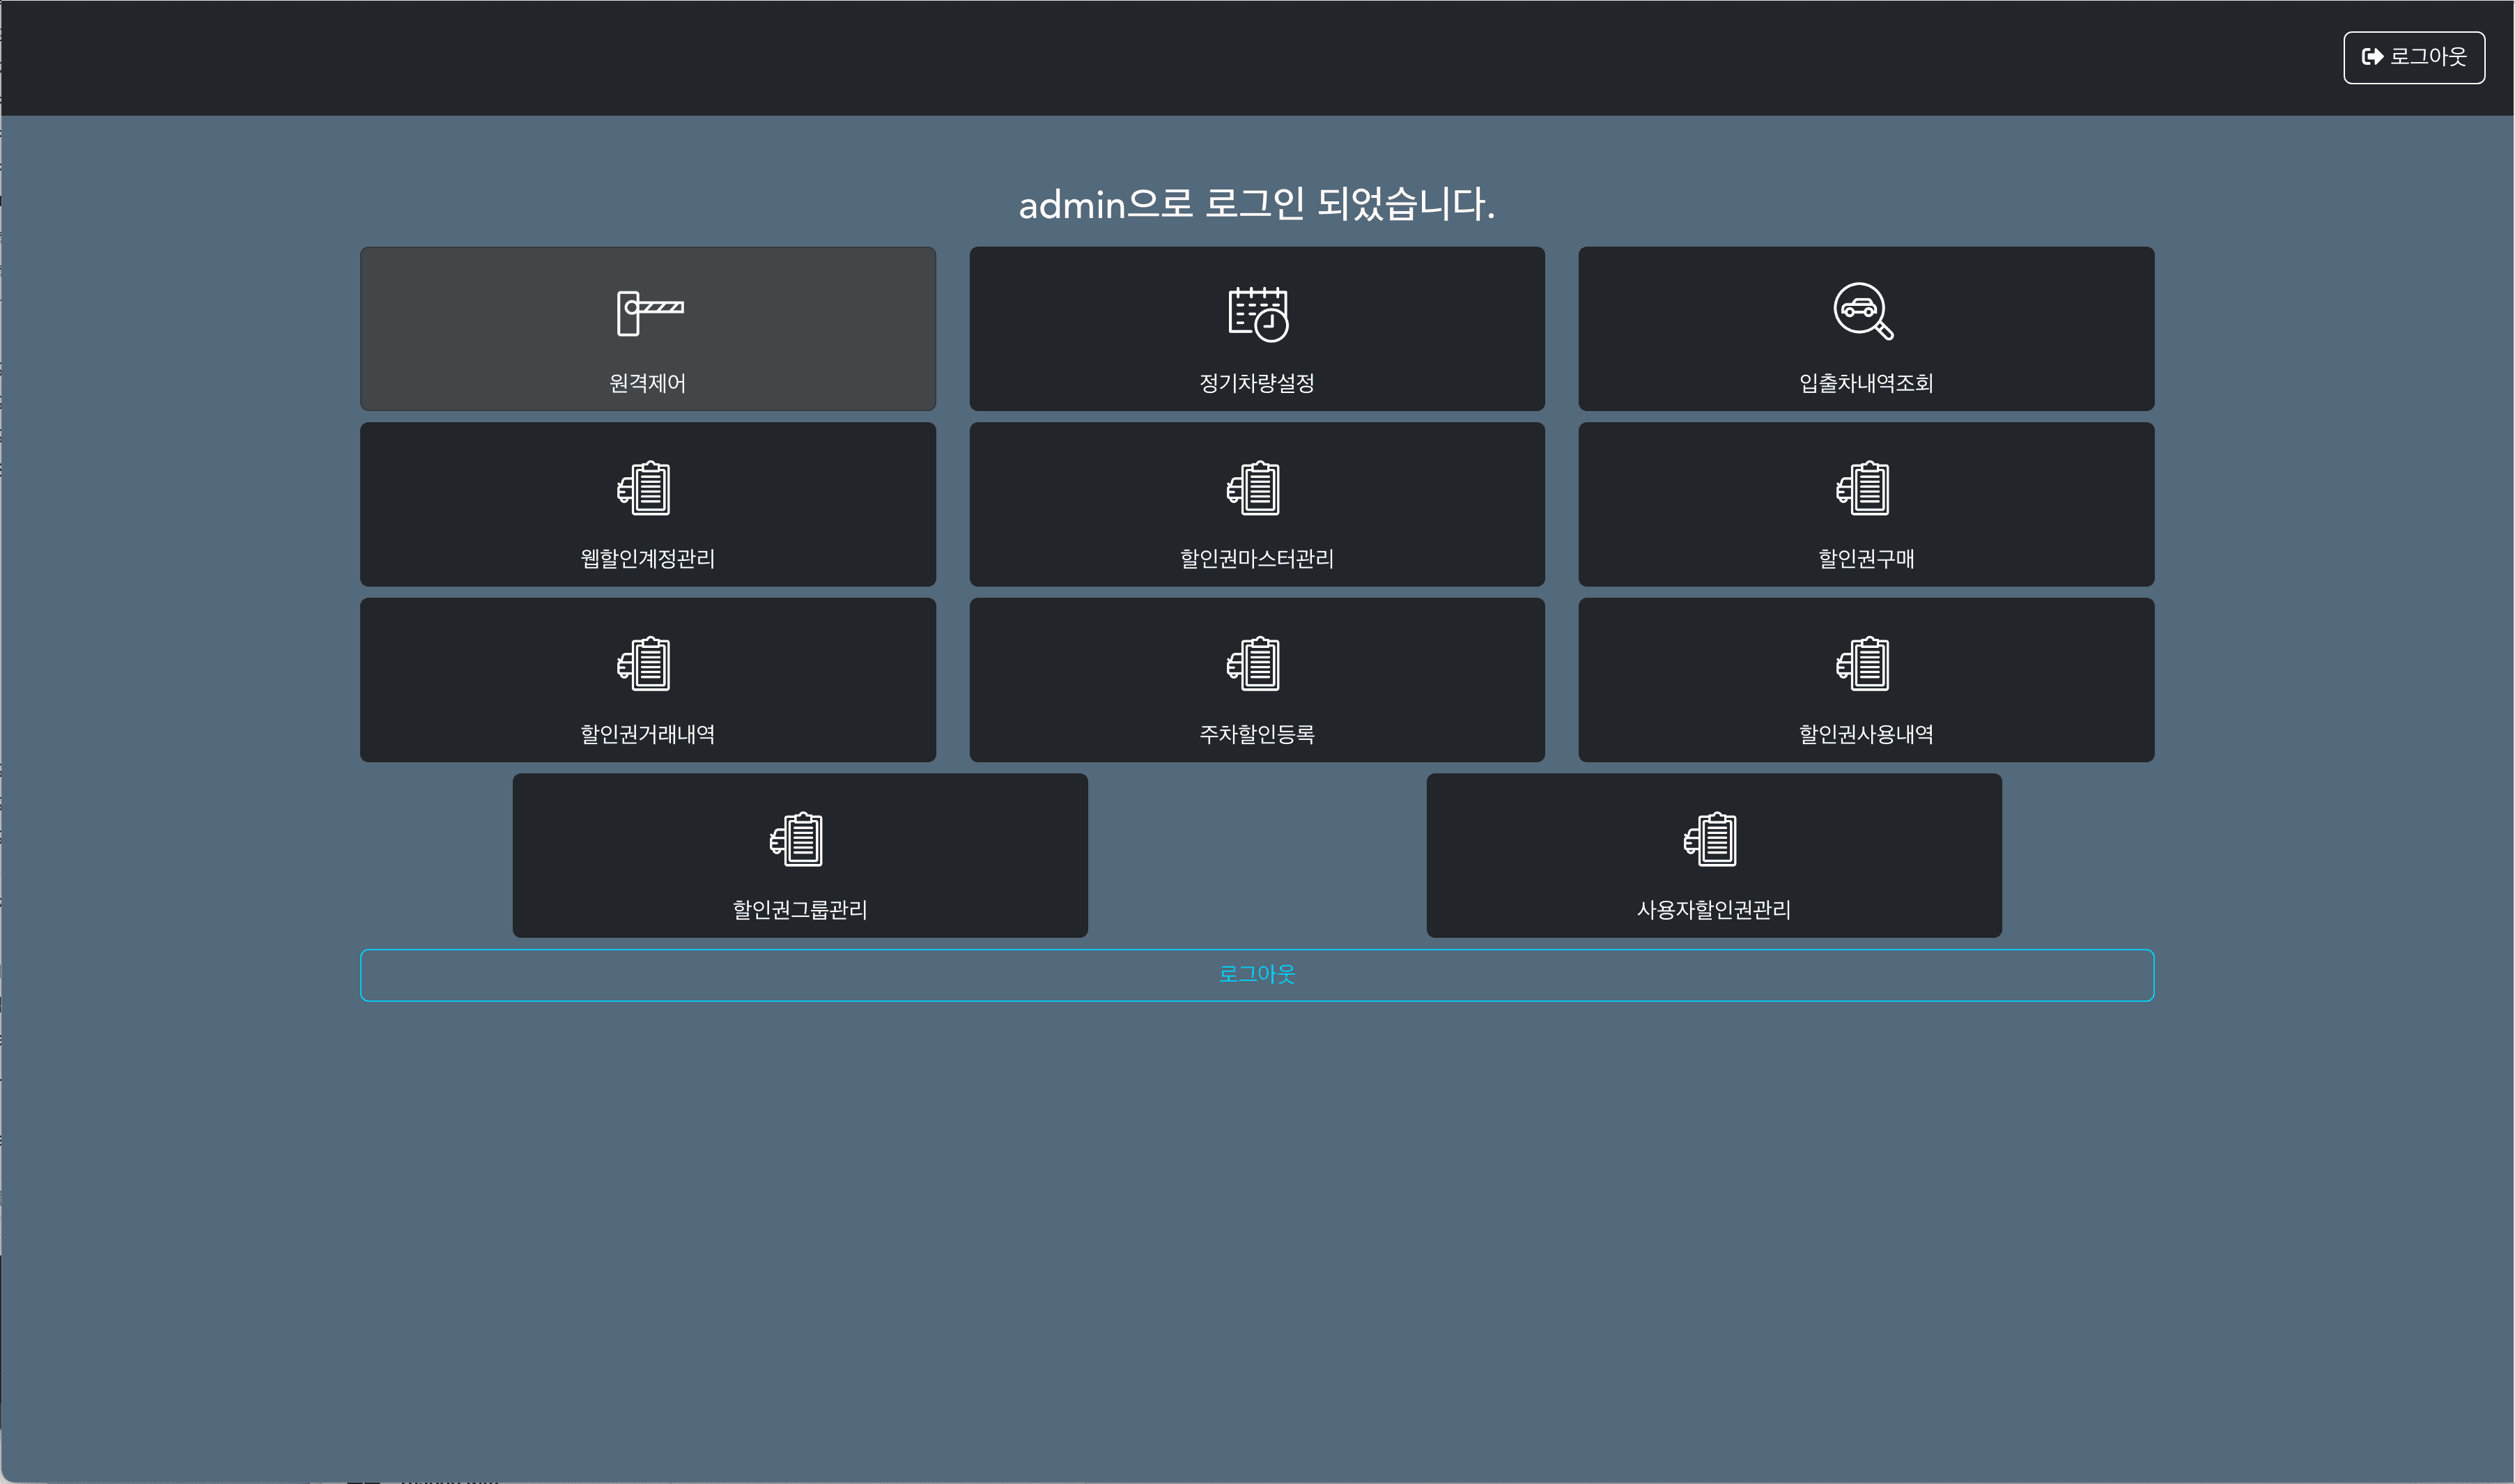The image size is (2515, 1484).
Task: Open 사용자할인권관리 text label
Action: pos(1714,910)
